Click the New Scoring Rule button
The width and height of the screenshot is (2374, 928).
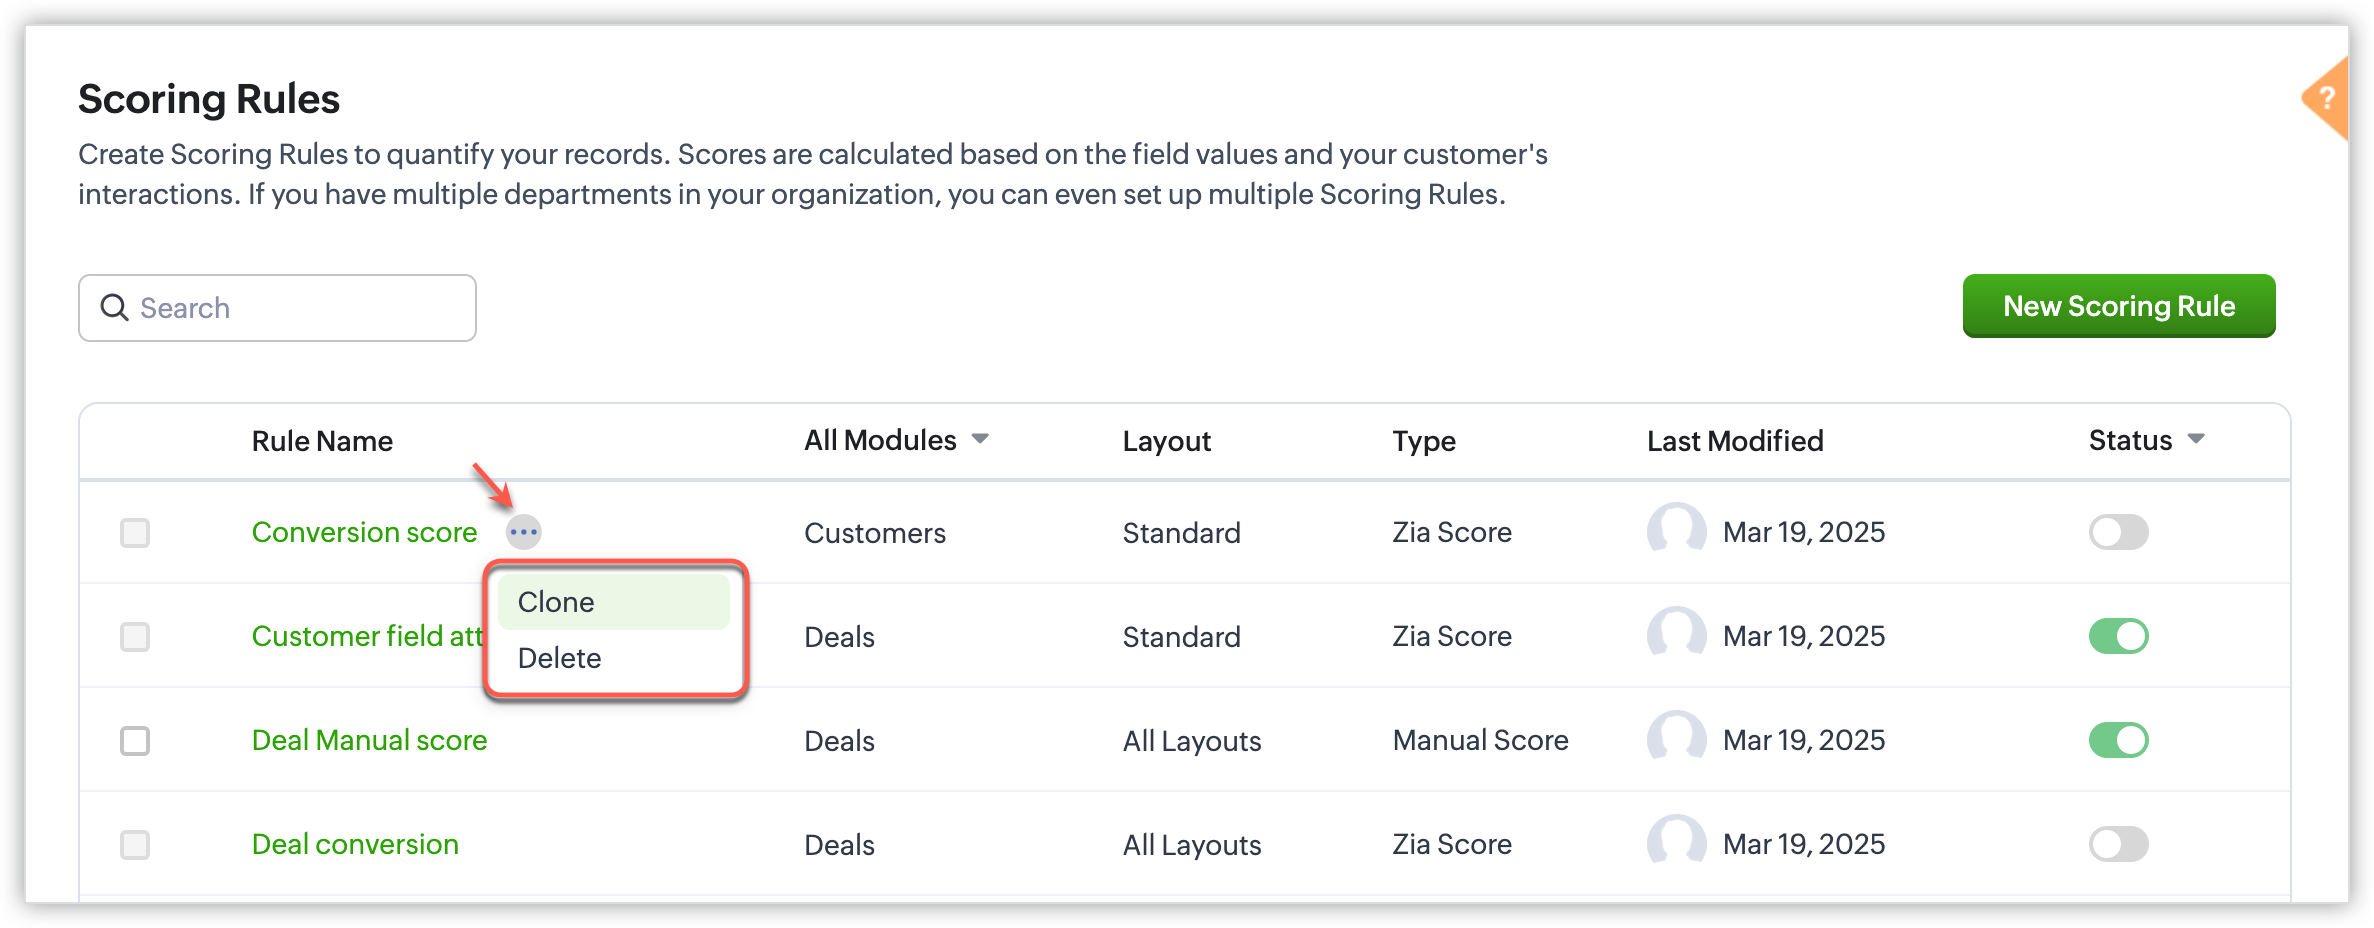[x=2119, y=306]
